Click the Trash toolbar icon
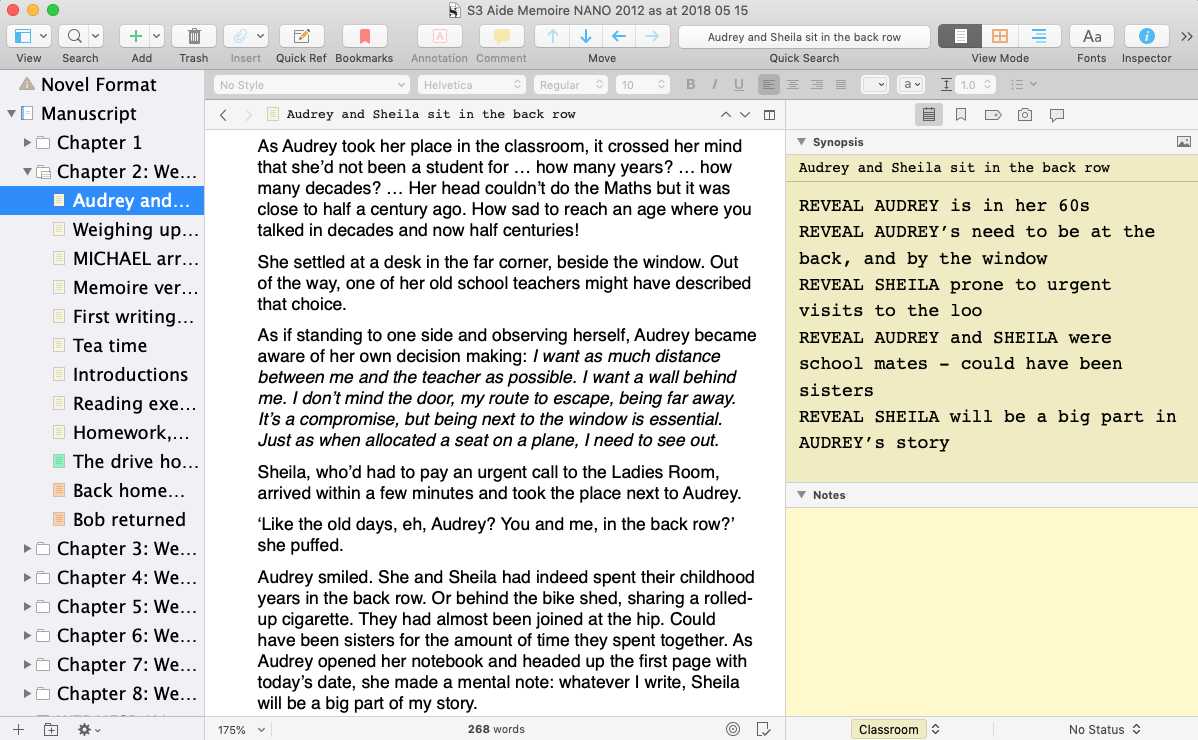This screenshot has height=740, width=1198. [x=194, y=36]
